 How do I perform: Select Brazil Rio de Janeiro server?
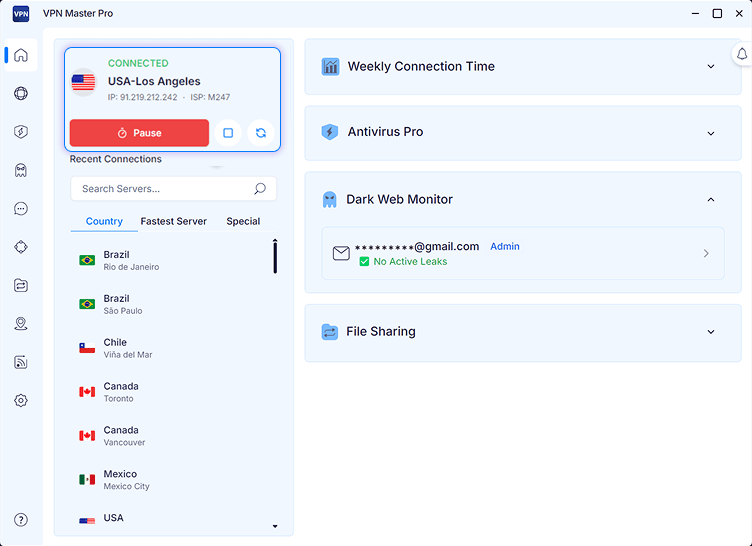[x=172, y=261]
